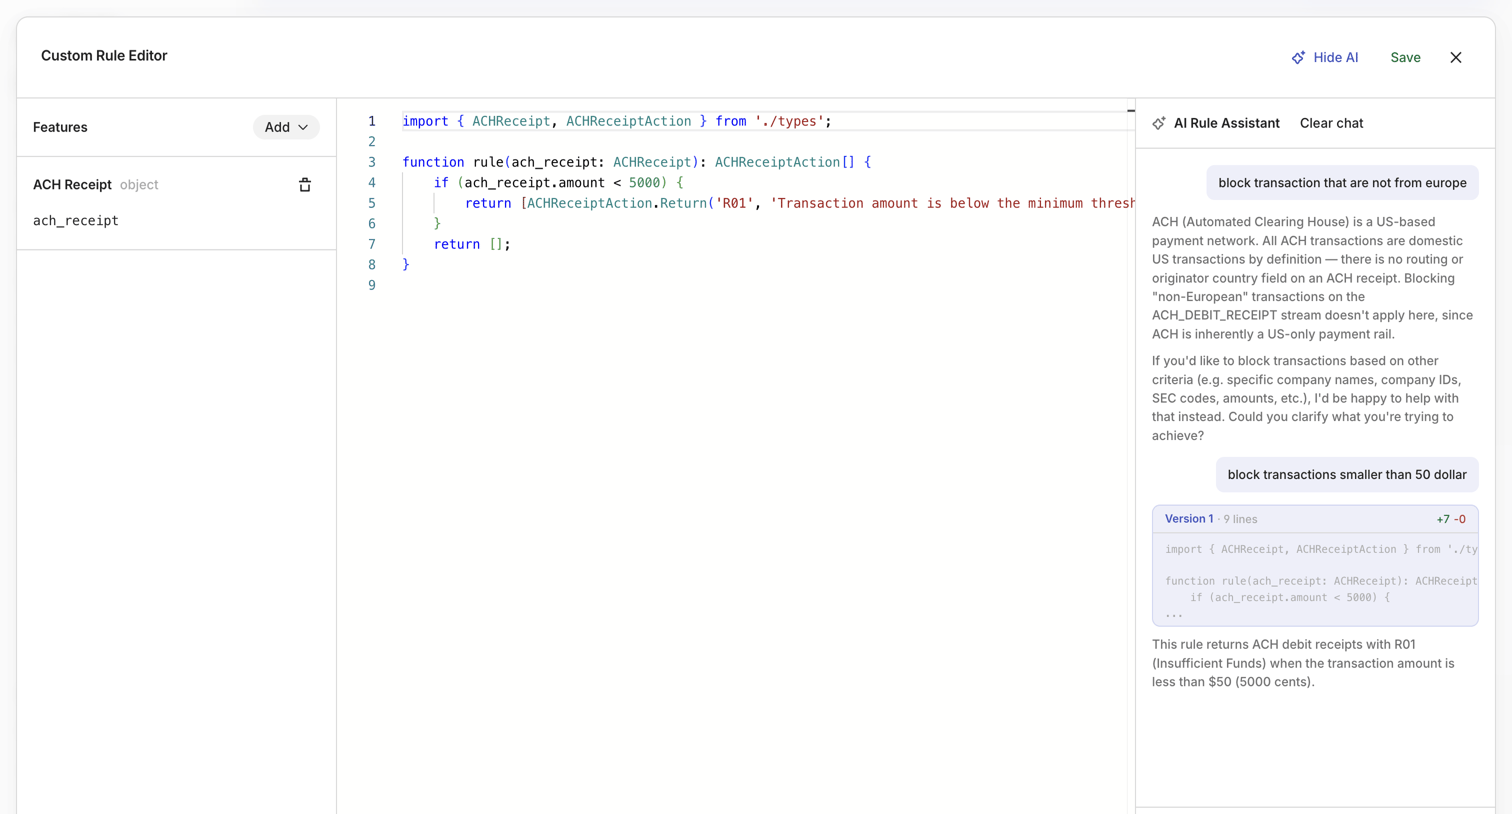Image resolution: width=1512 pixels, height=814 pixels.
Task: Open the Add features dropdown
Action: pos(286,127)
